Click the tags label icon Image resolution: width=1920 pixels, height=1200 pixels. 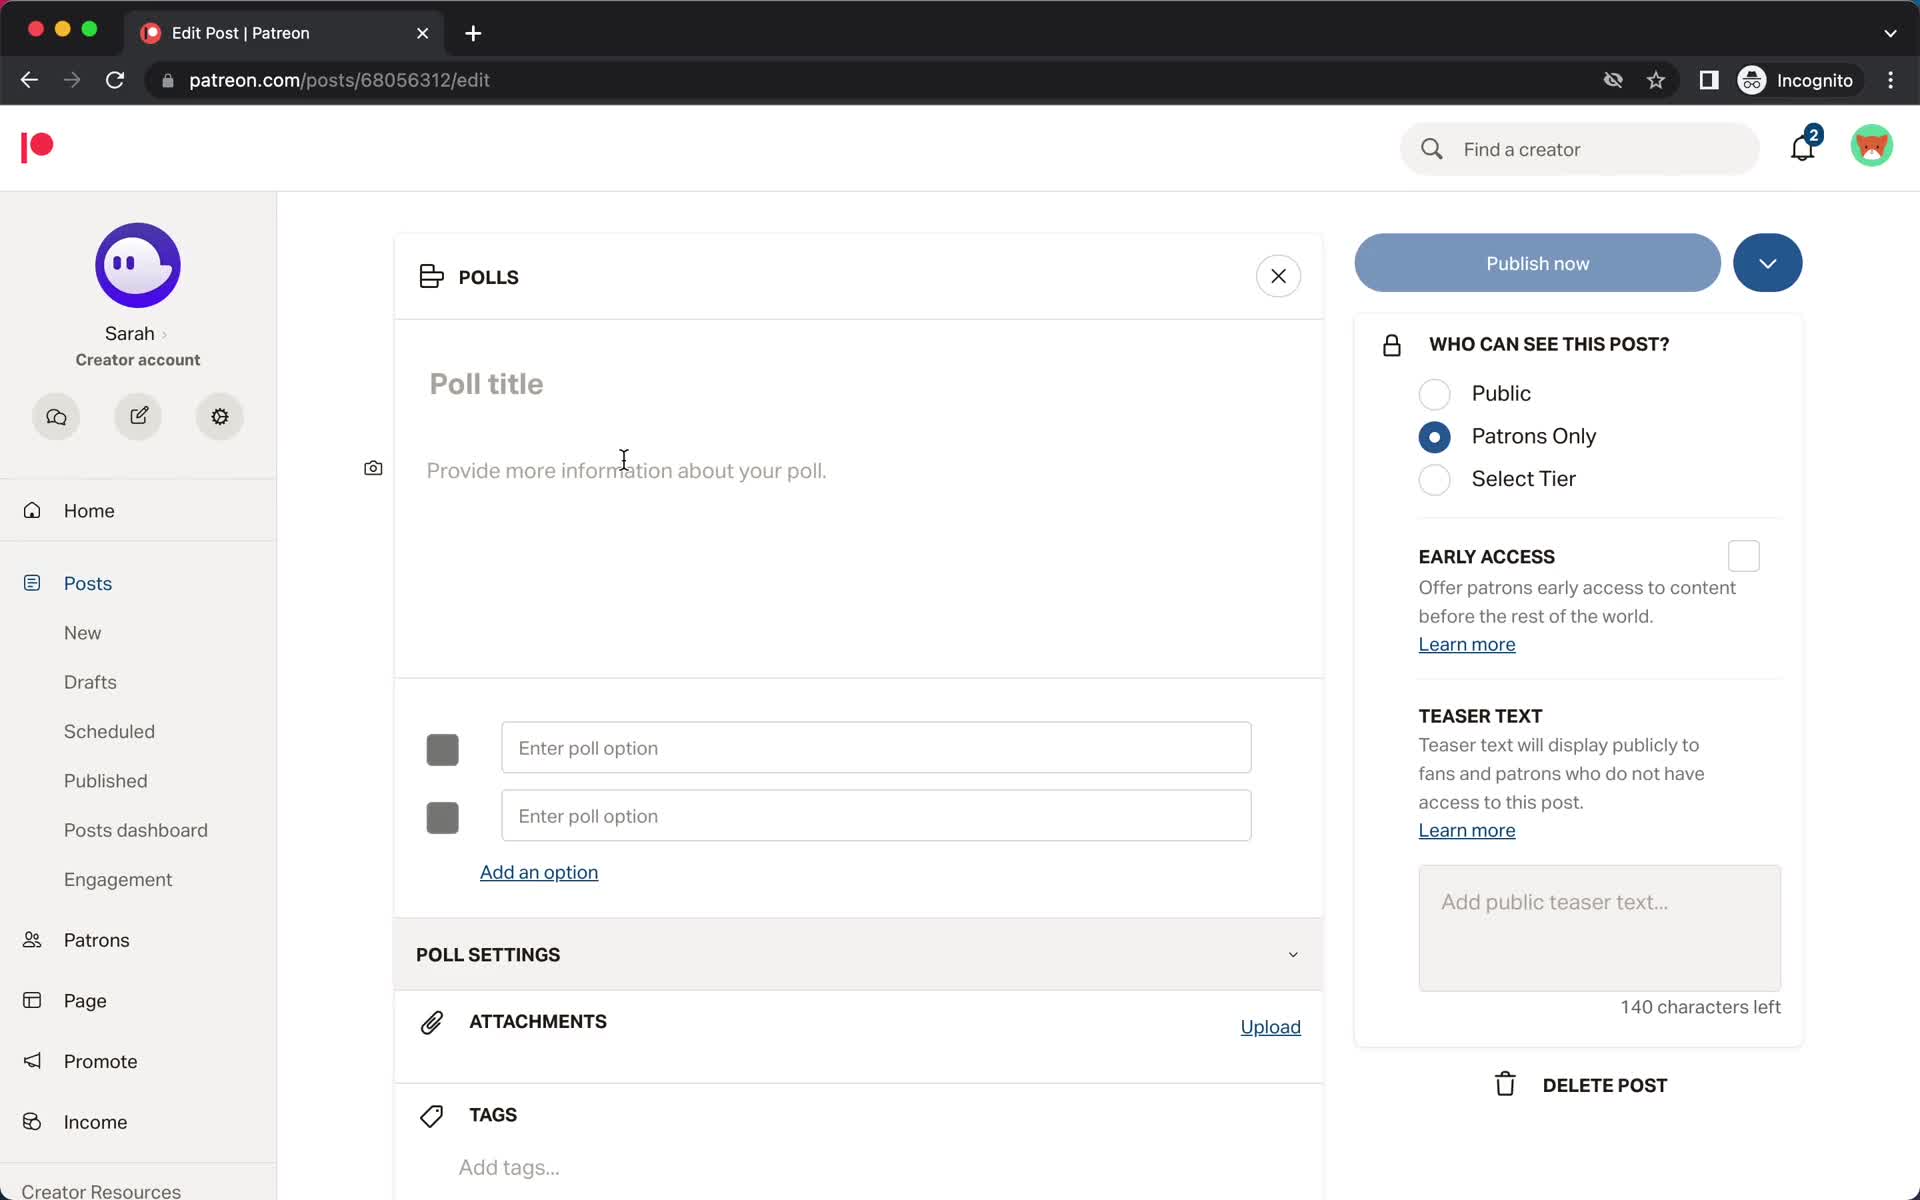(431, 1114)
